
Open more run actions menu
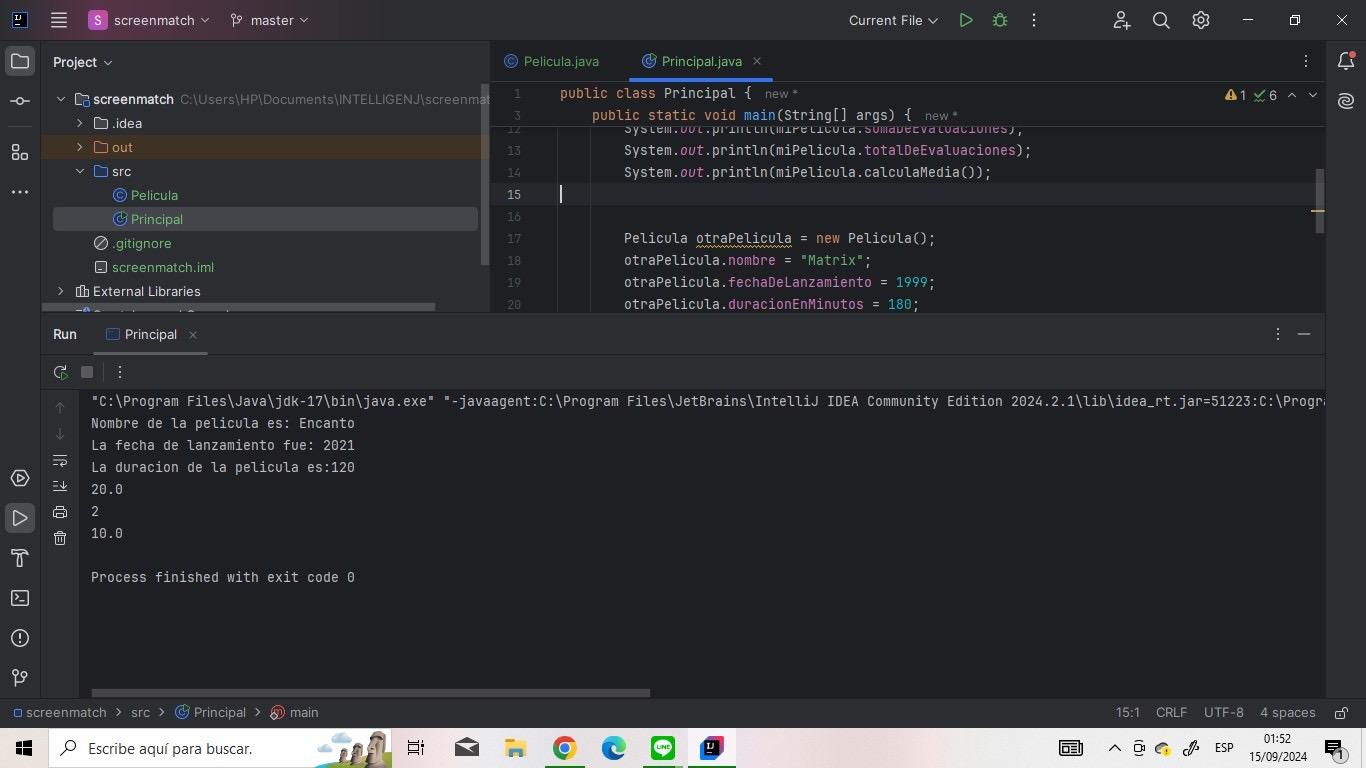(x=1034, y=20)
